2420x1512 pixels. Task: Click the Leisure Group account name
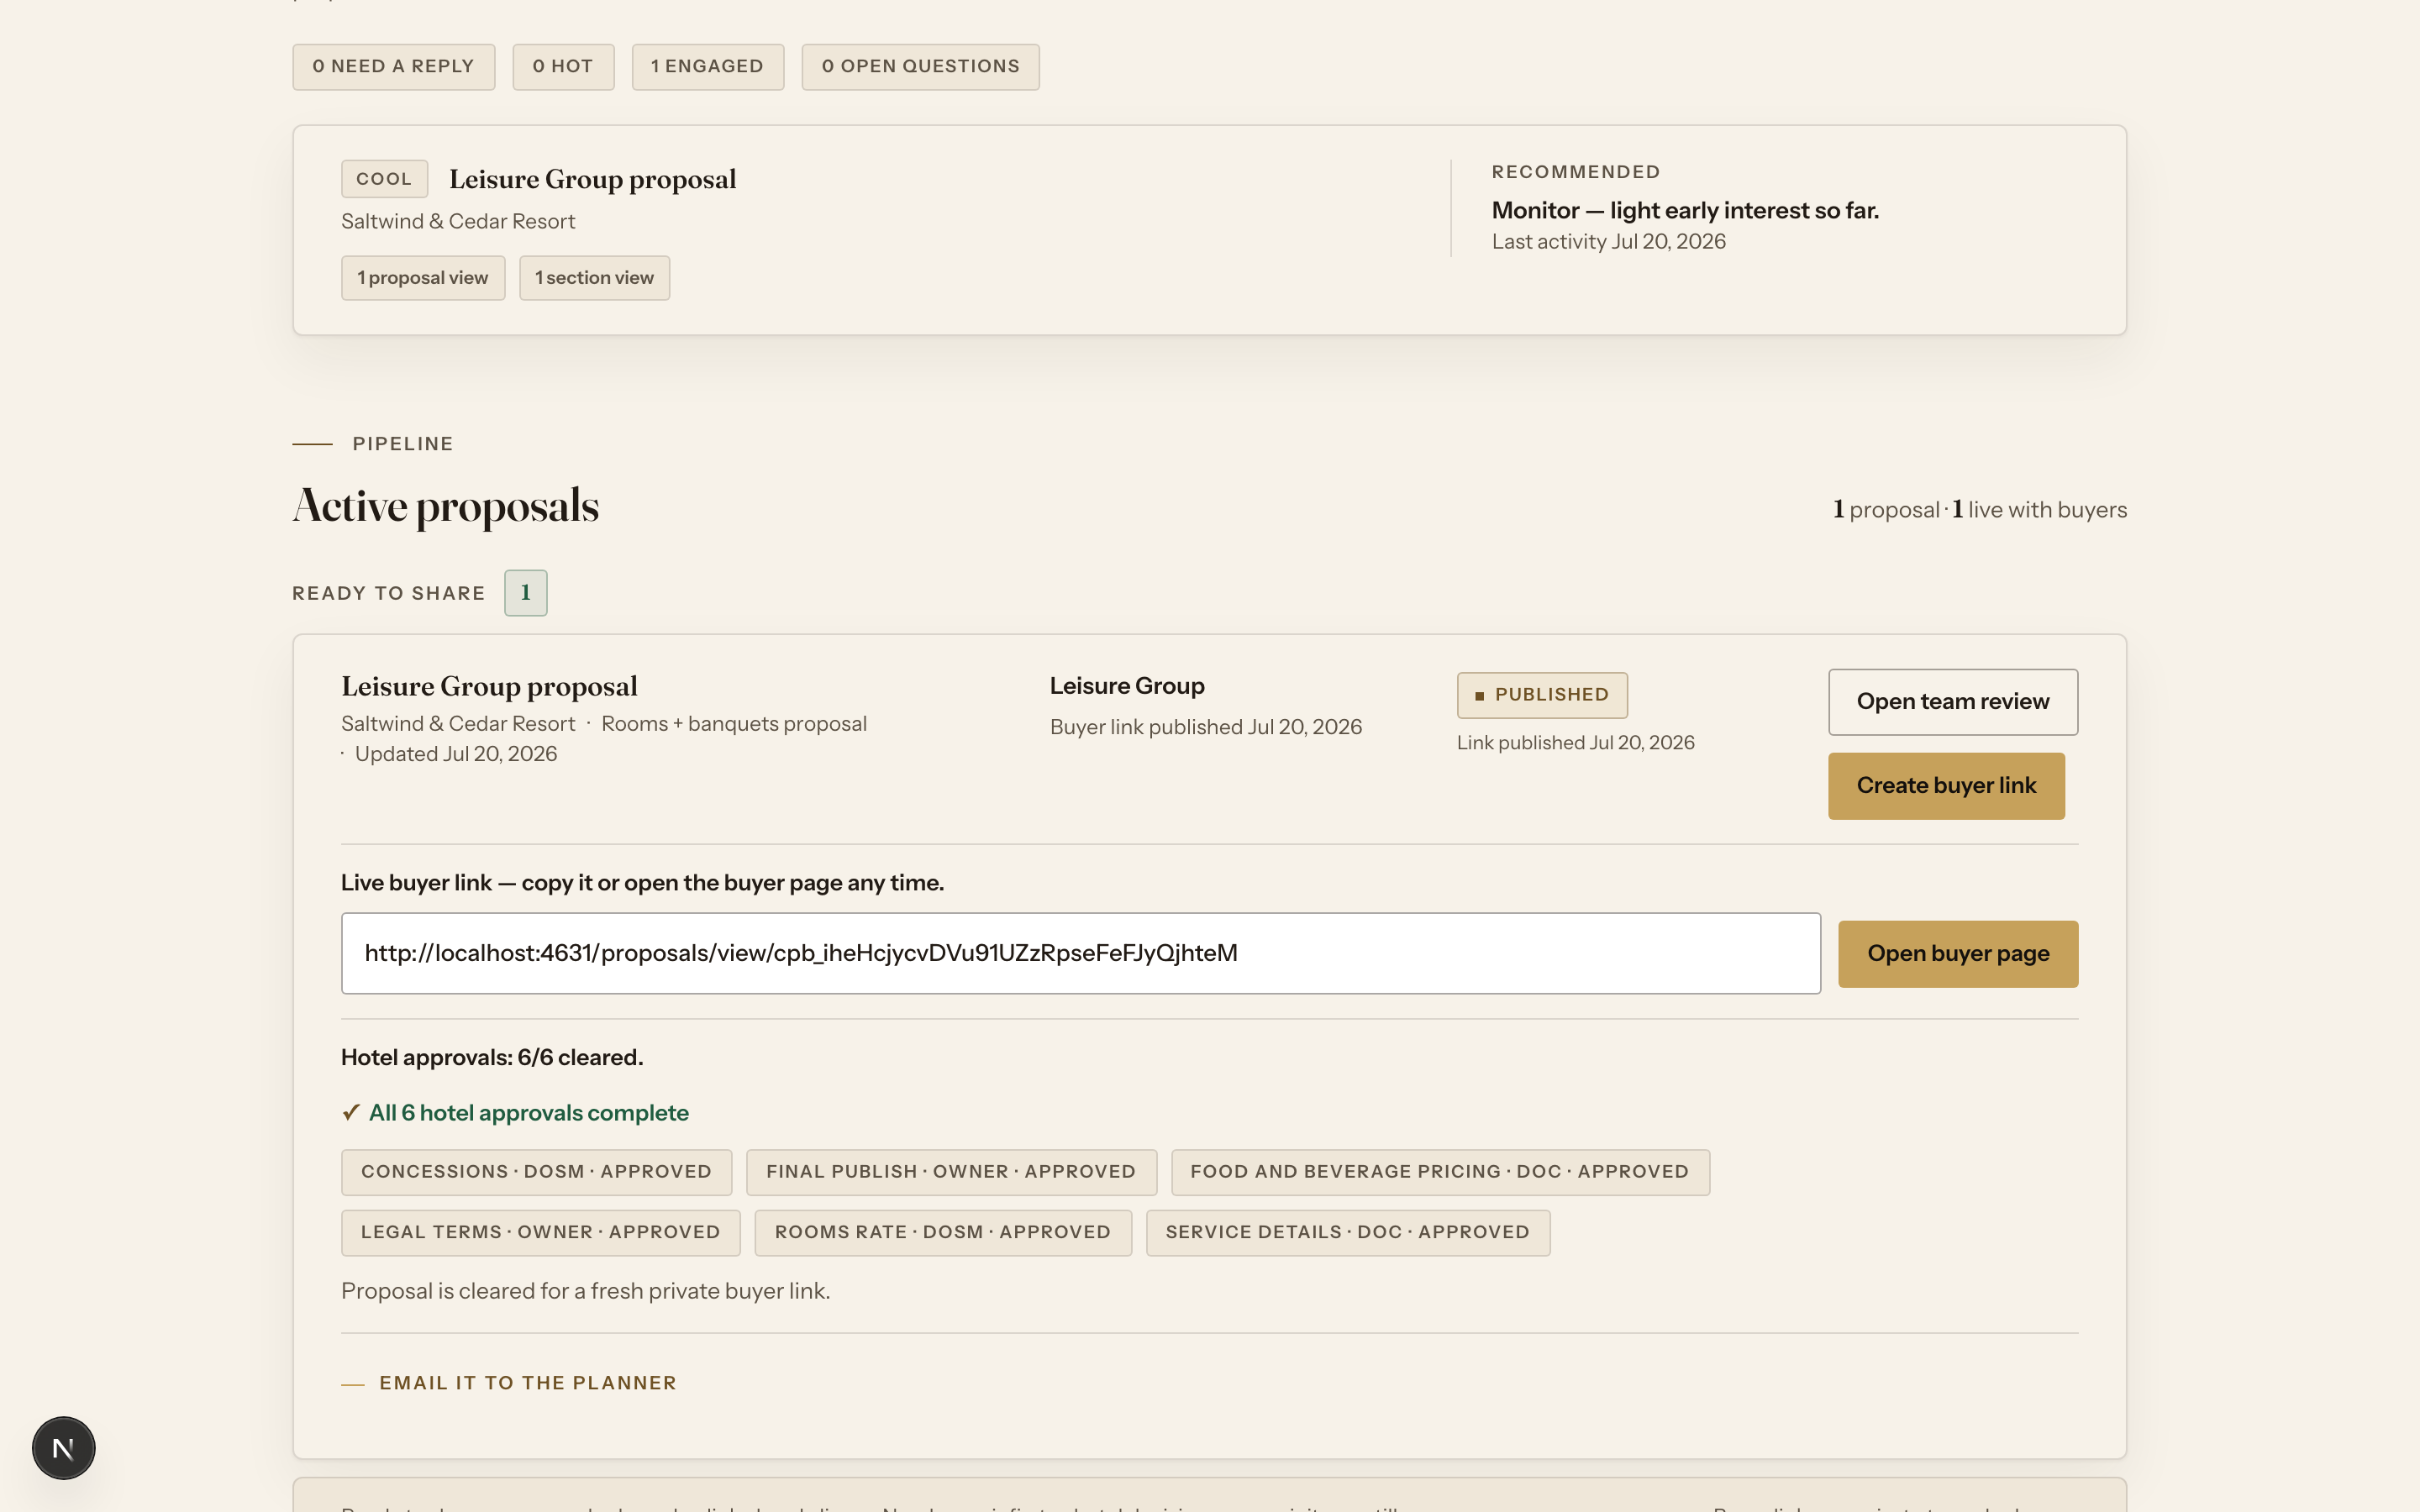click(x=1127, y=686)
